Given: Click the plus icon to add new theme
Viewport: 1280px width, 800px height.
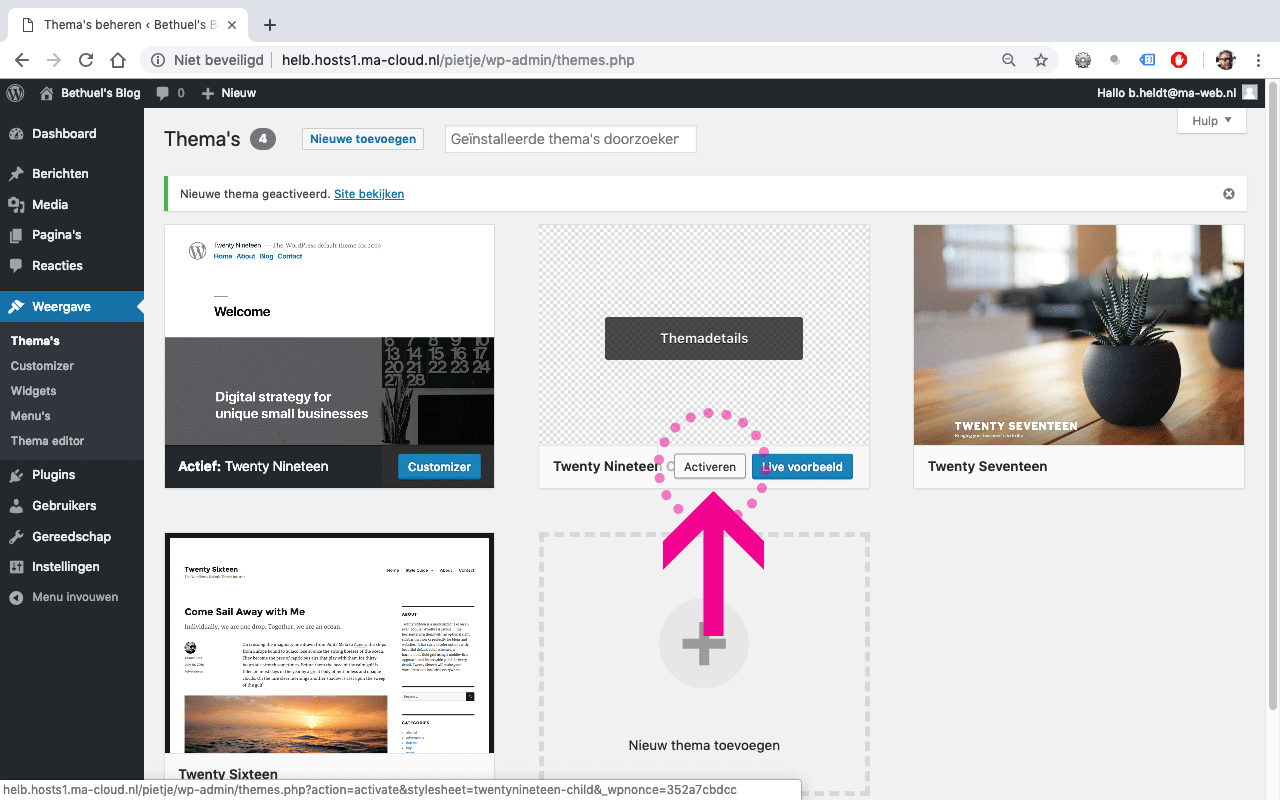Looking at the screenshot, I should point(704,643).
